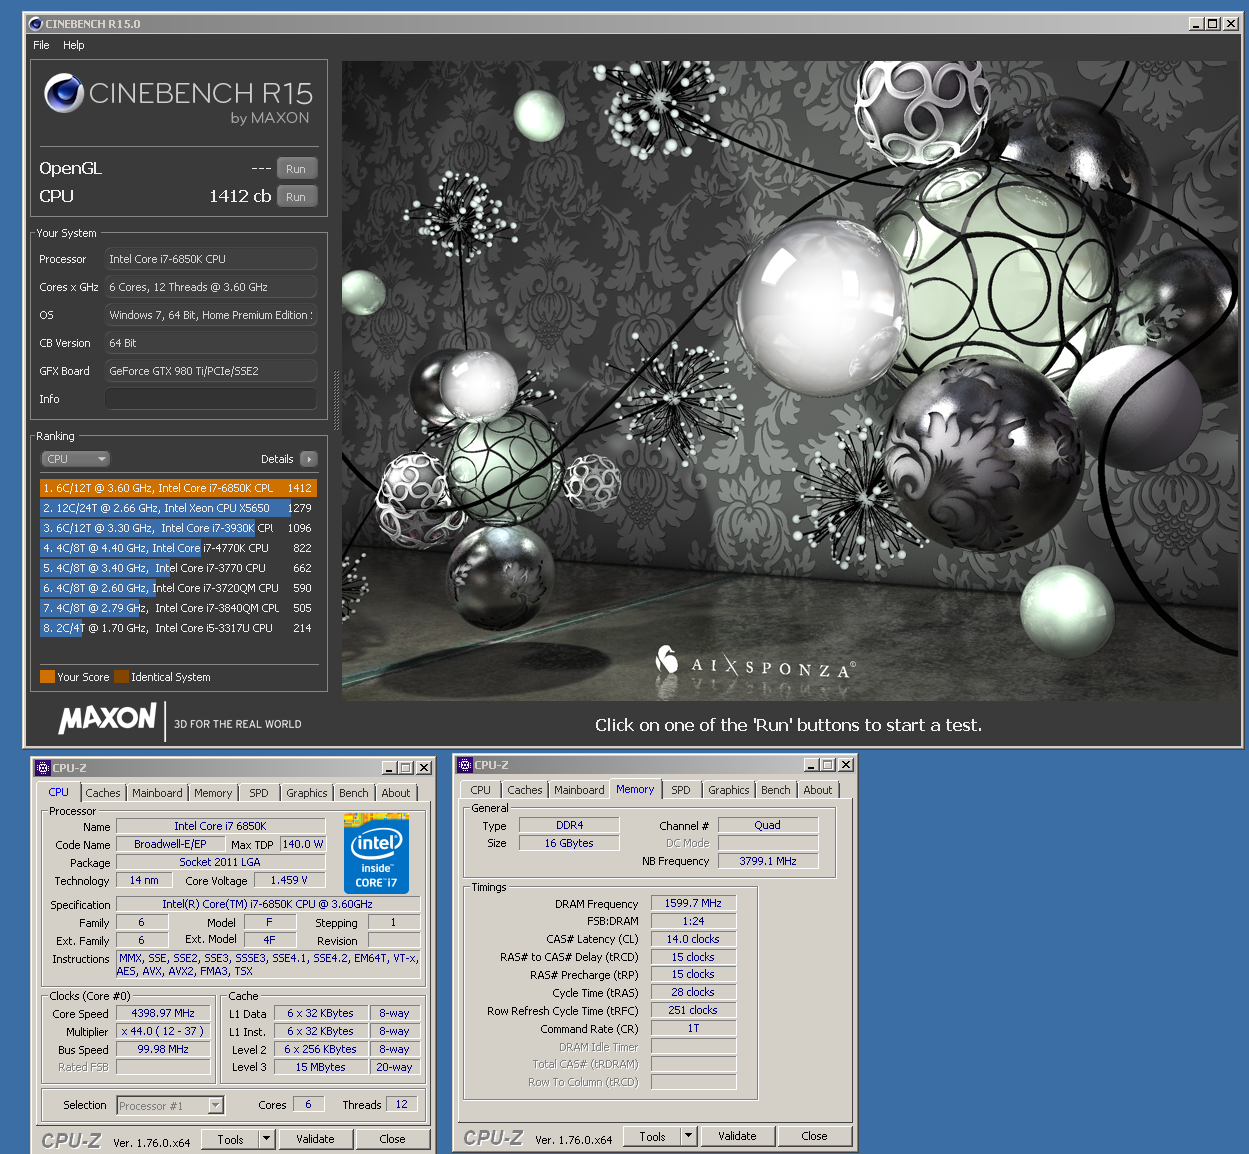Click the orange Your Score legend swatch

pos(47,677)
